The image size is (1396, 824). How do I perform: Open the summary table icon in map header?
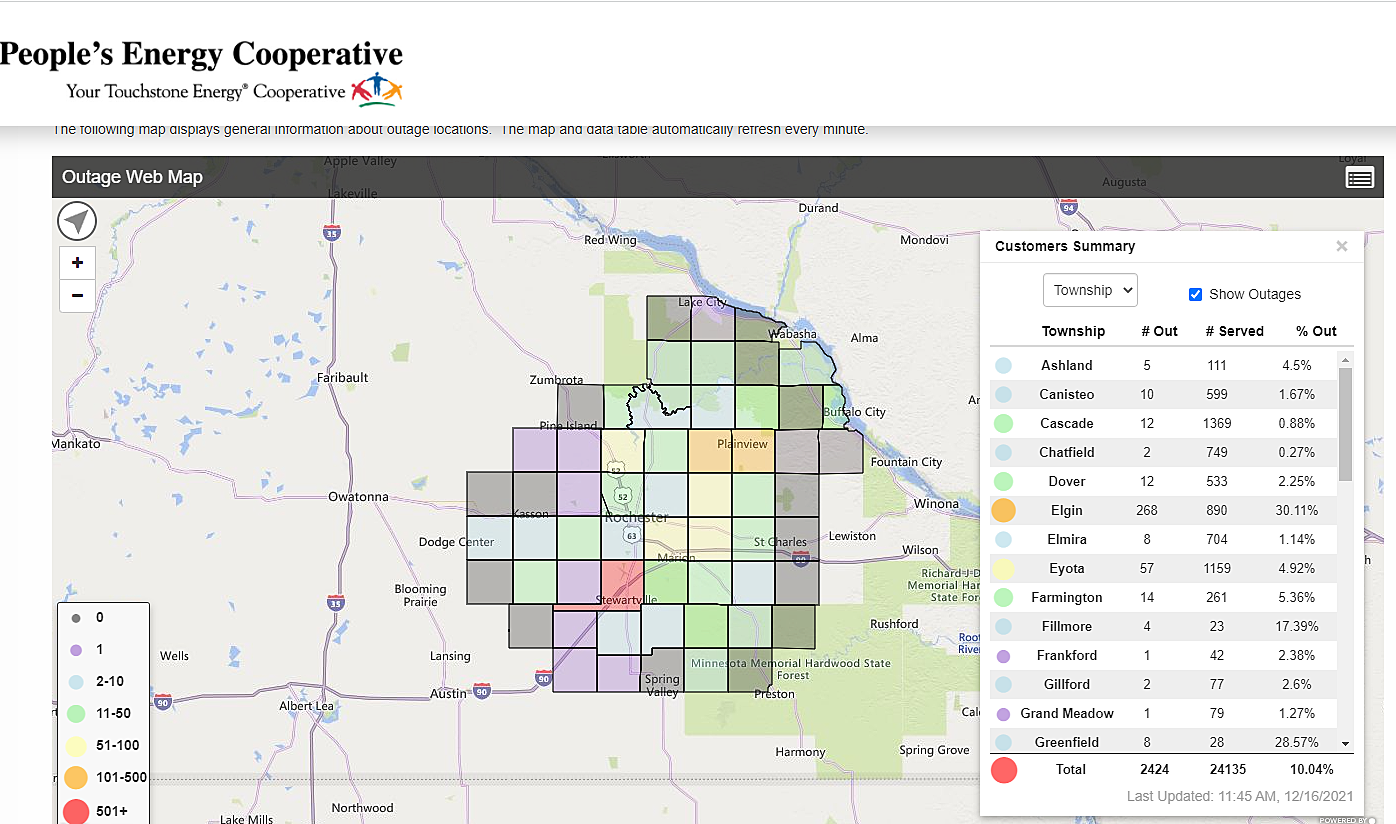[x=1359, y=178]
